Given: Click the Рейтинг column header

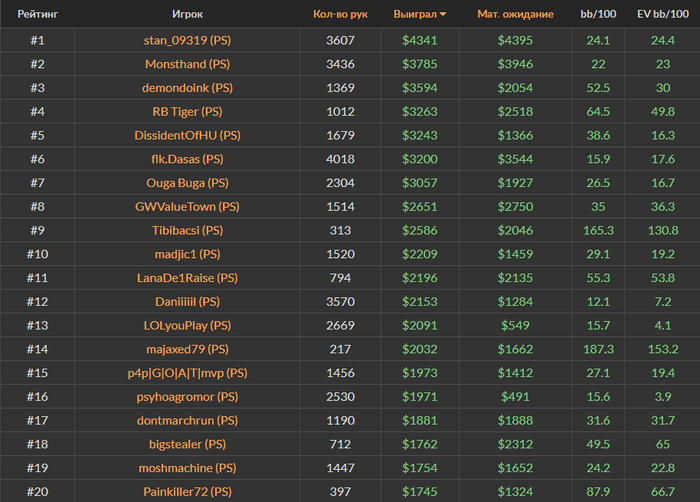Looking at the screenshot, I should point(36,15).
